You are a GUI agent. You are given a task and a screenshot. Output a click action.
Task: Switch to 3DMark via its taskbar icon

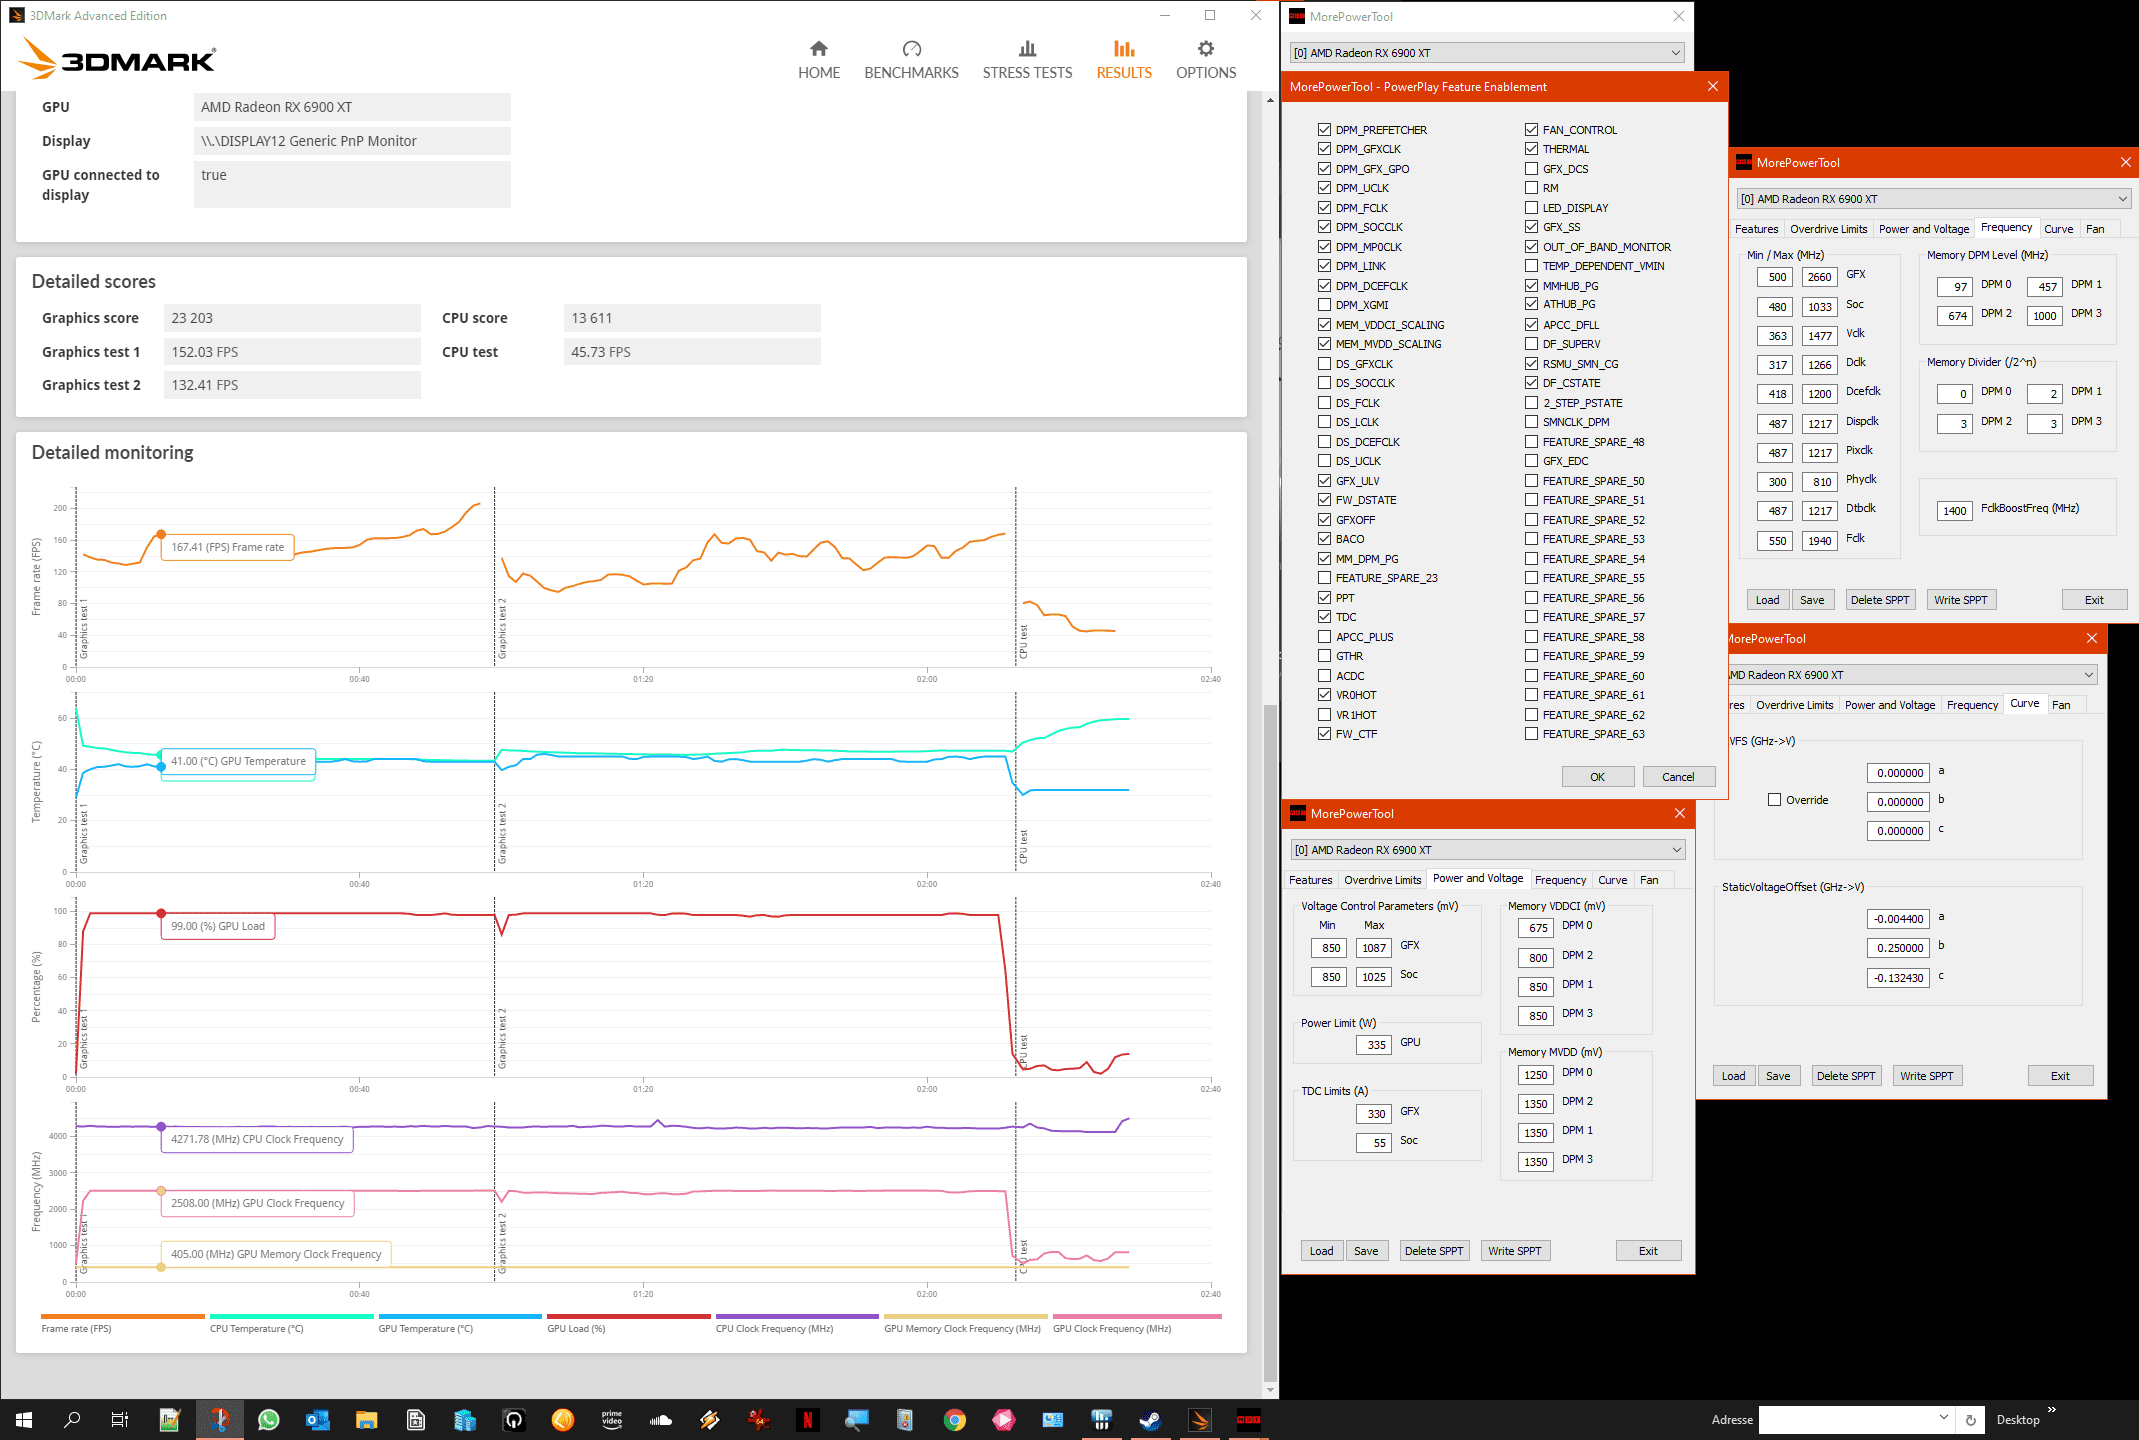[x=1199, y=1419]
